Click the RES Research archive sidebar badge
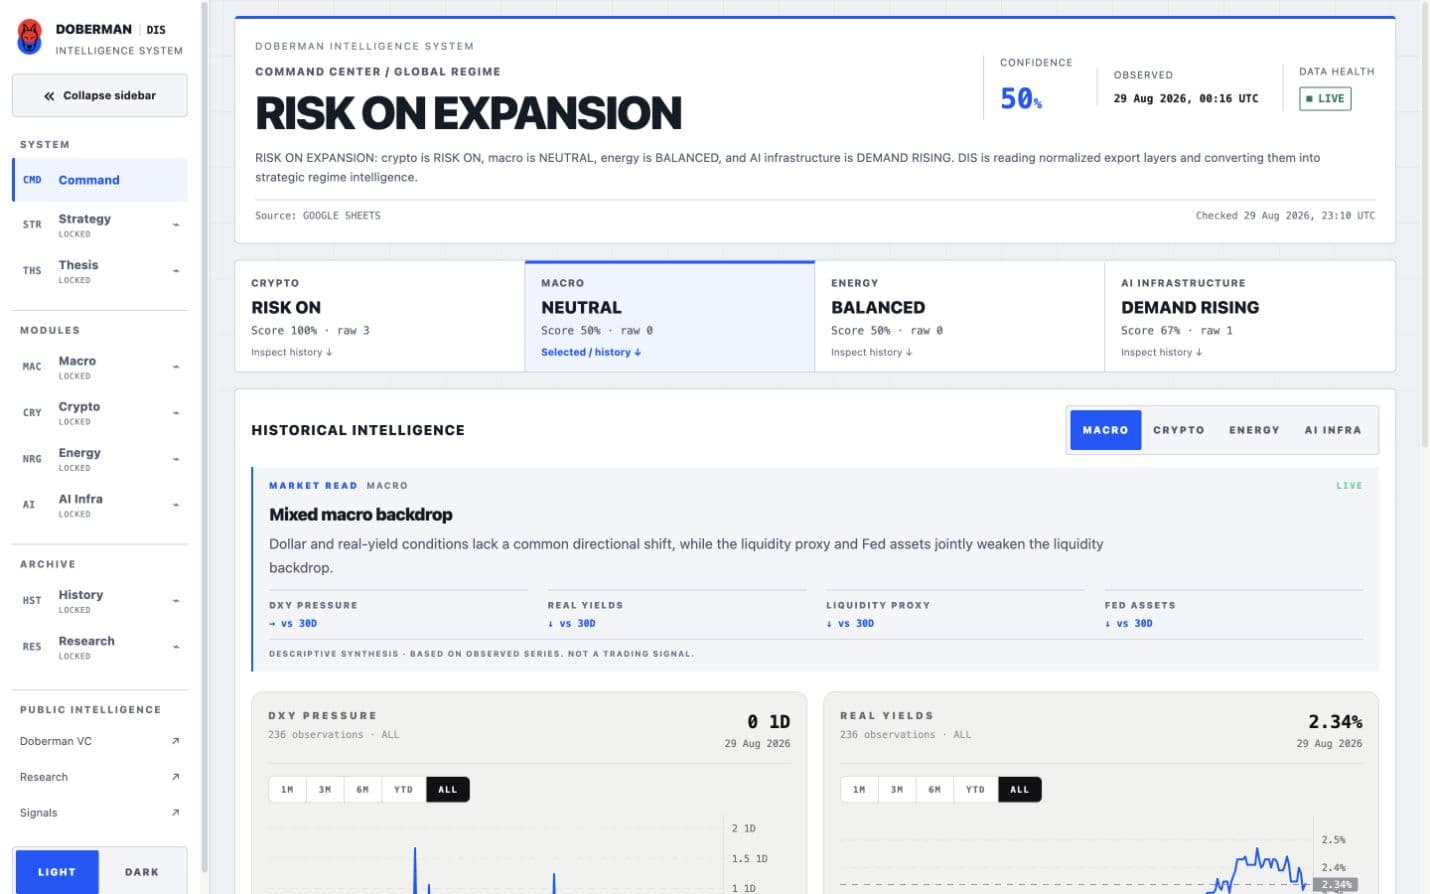Screen dimensions: 1430x894 coord(32,647)
